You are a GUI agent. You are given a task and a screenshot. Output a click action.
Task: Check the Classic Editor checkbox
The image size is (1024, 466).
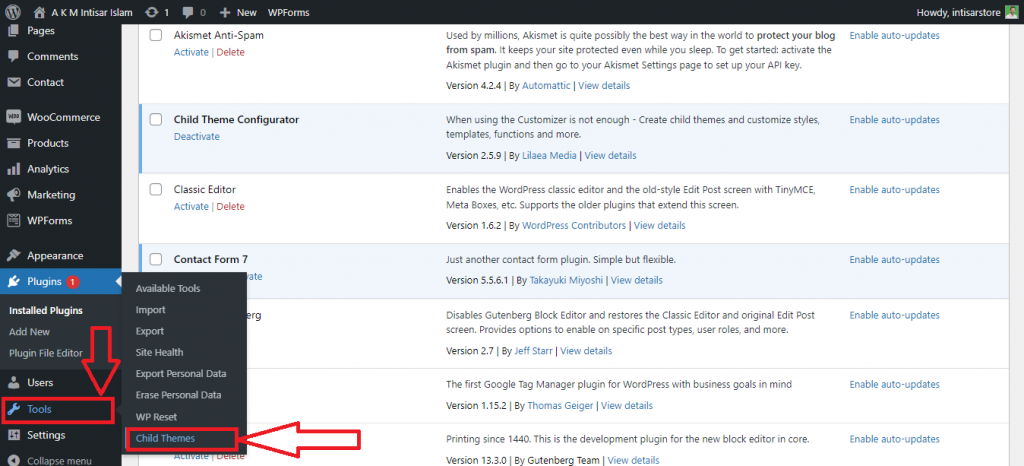point(155,189)
